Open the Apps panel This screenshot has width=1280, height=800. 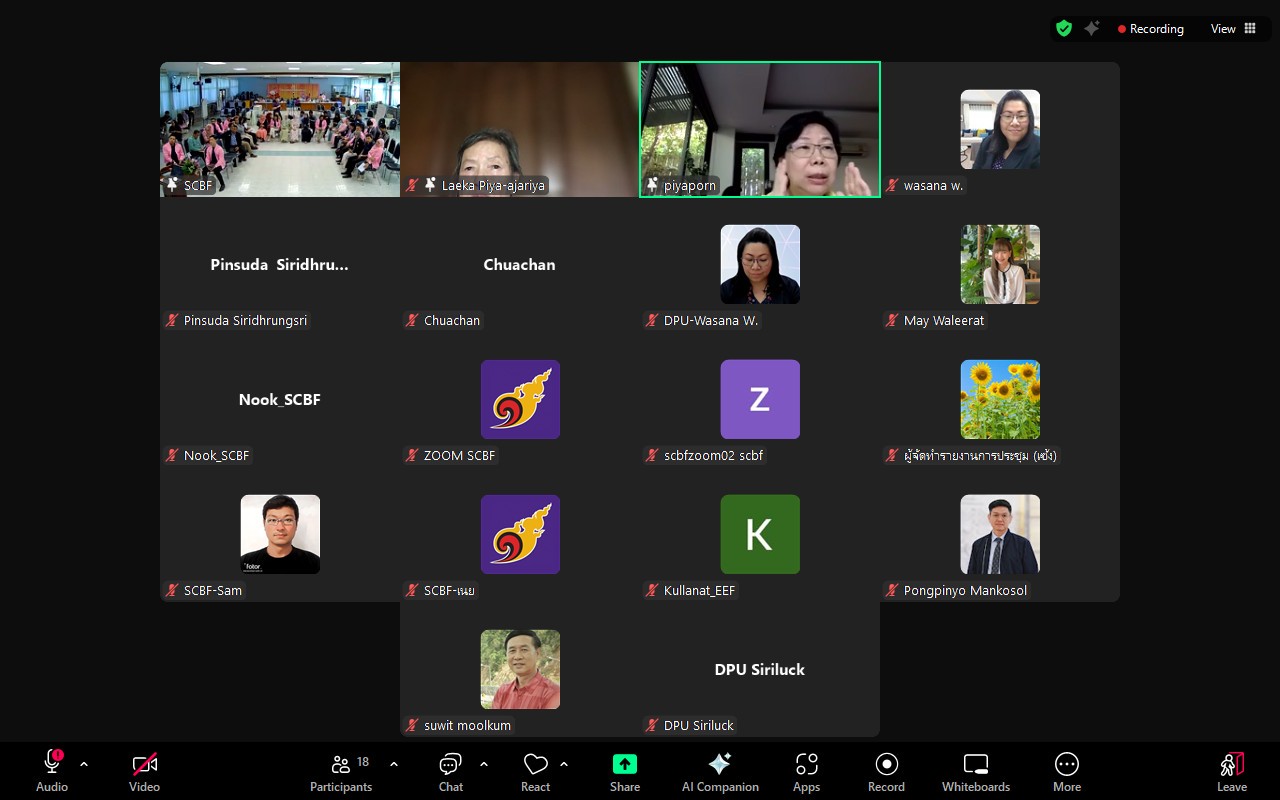[x=806, y=771]
